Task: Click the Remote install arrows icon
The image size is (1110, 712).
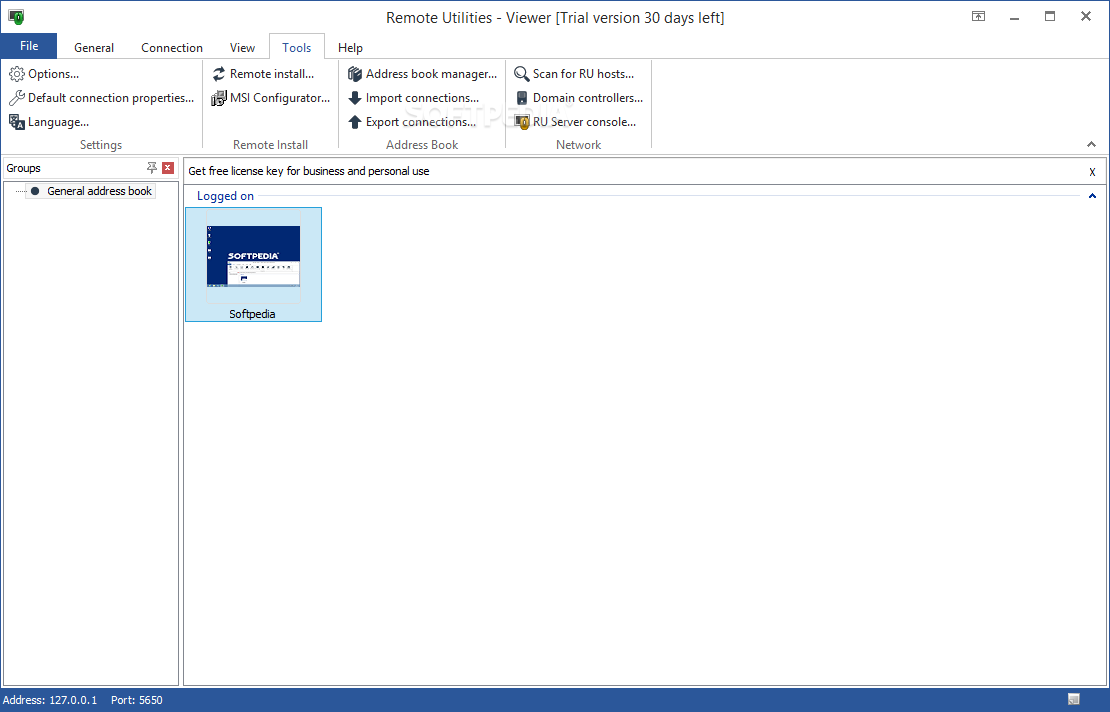Action: 219,74
